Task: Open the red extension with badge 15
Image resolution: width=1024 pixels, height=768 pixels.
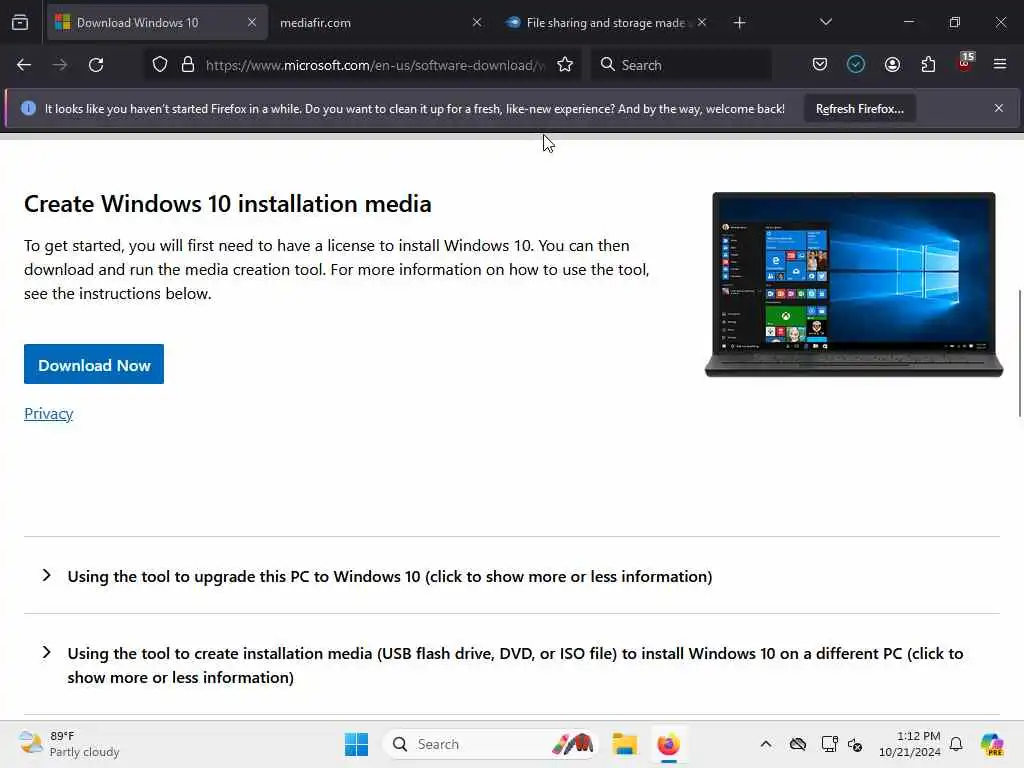Action: pyautogui.click(x=965, y=63)
